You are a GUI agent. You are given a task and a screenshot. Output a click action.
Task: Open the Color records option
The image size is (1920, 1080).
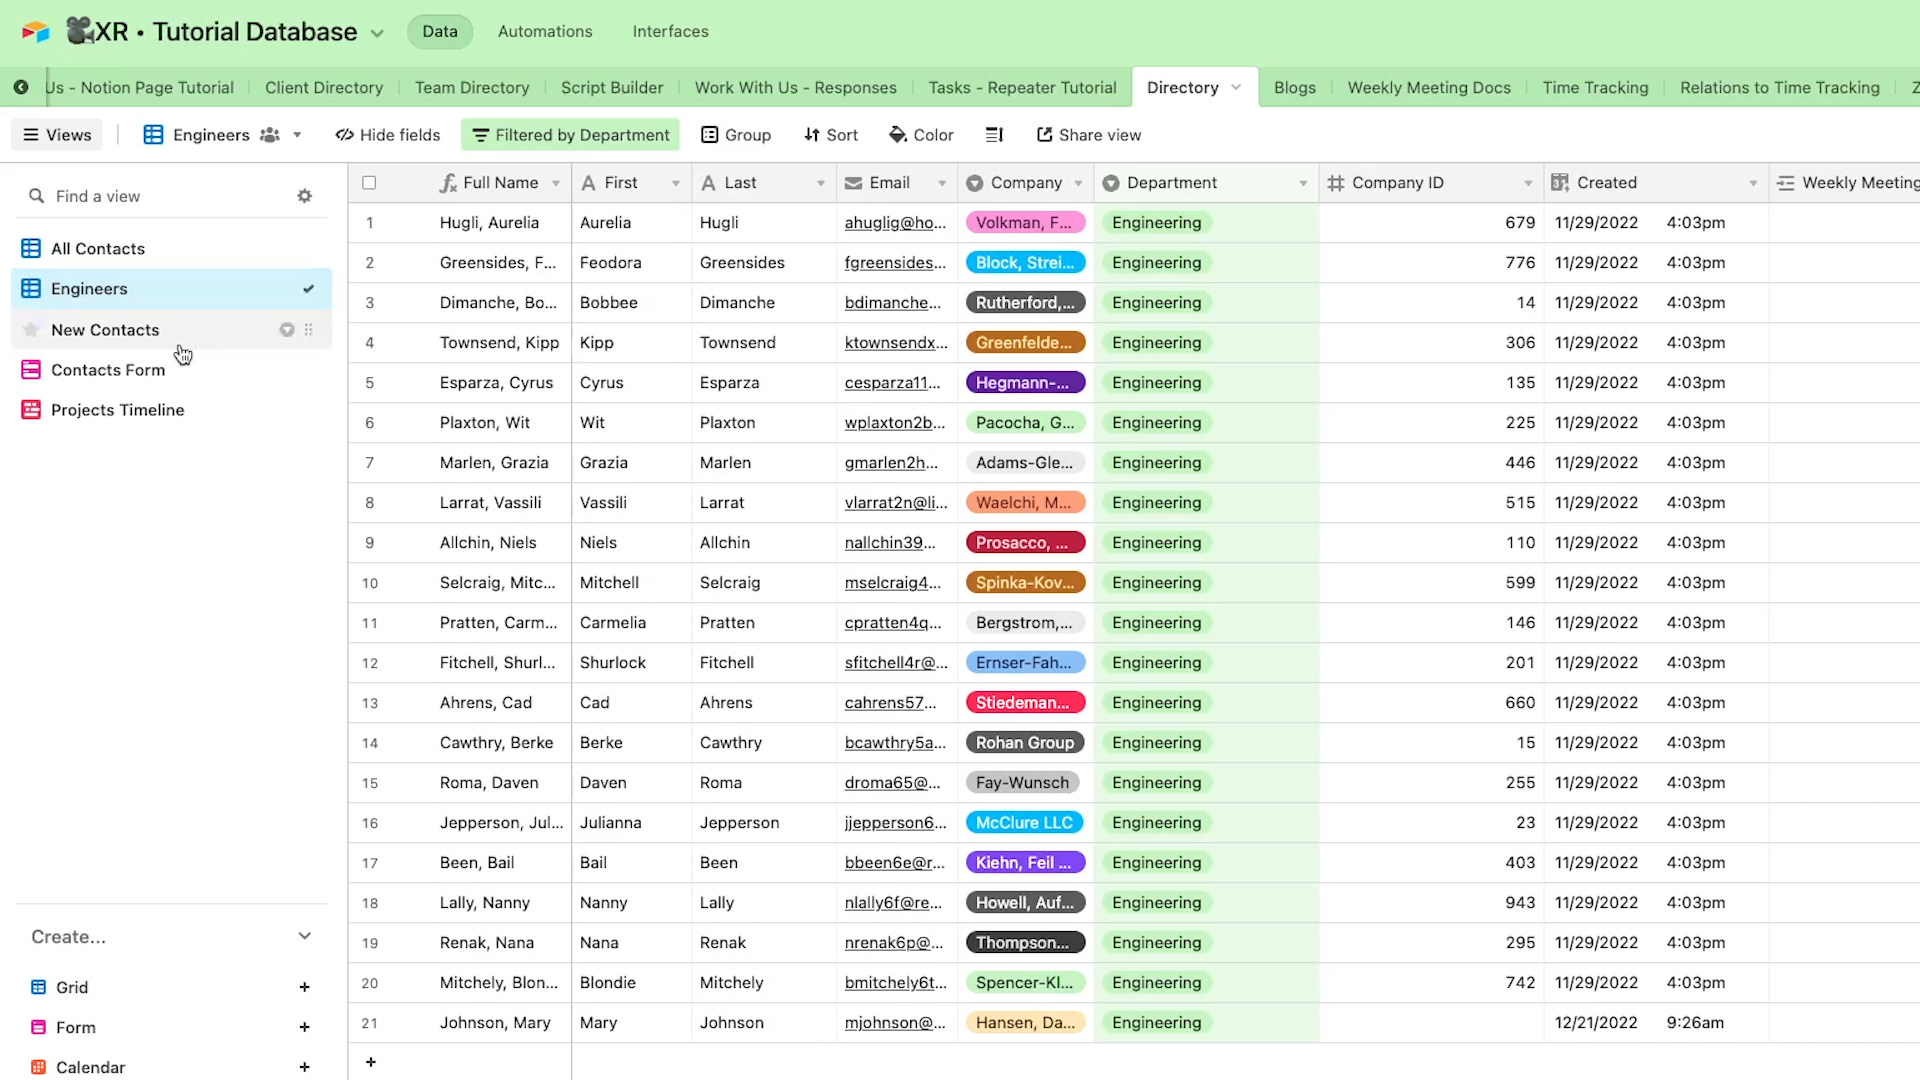click(921, 135)
